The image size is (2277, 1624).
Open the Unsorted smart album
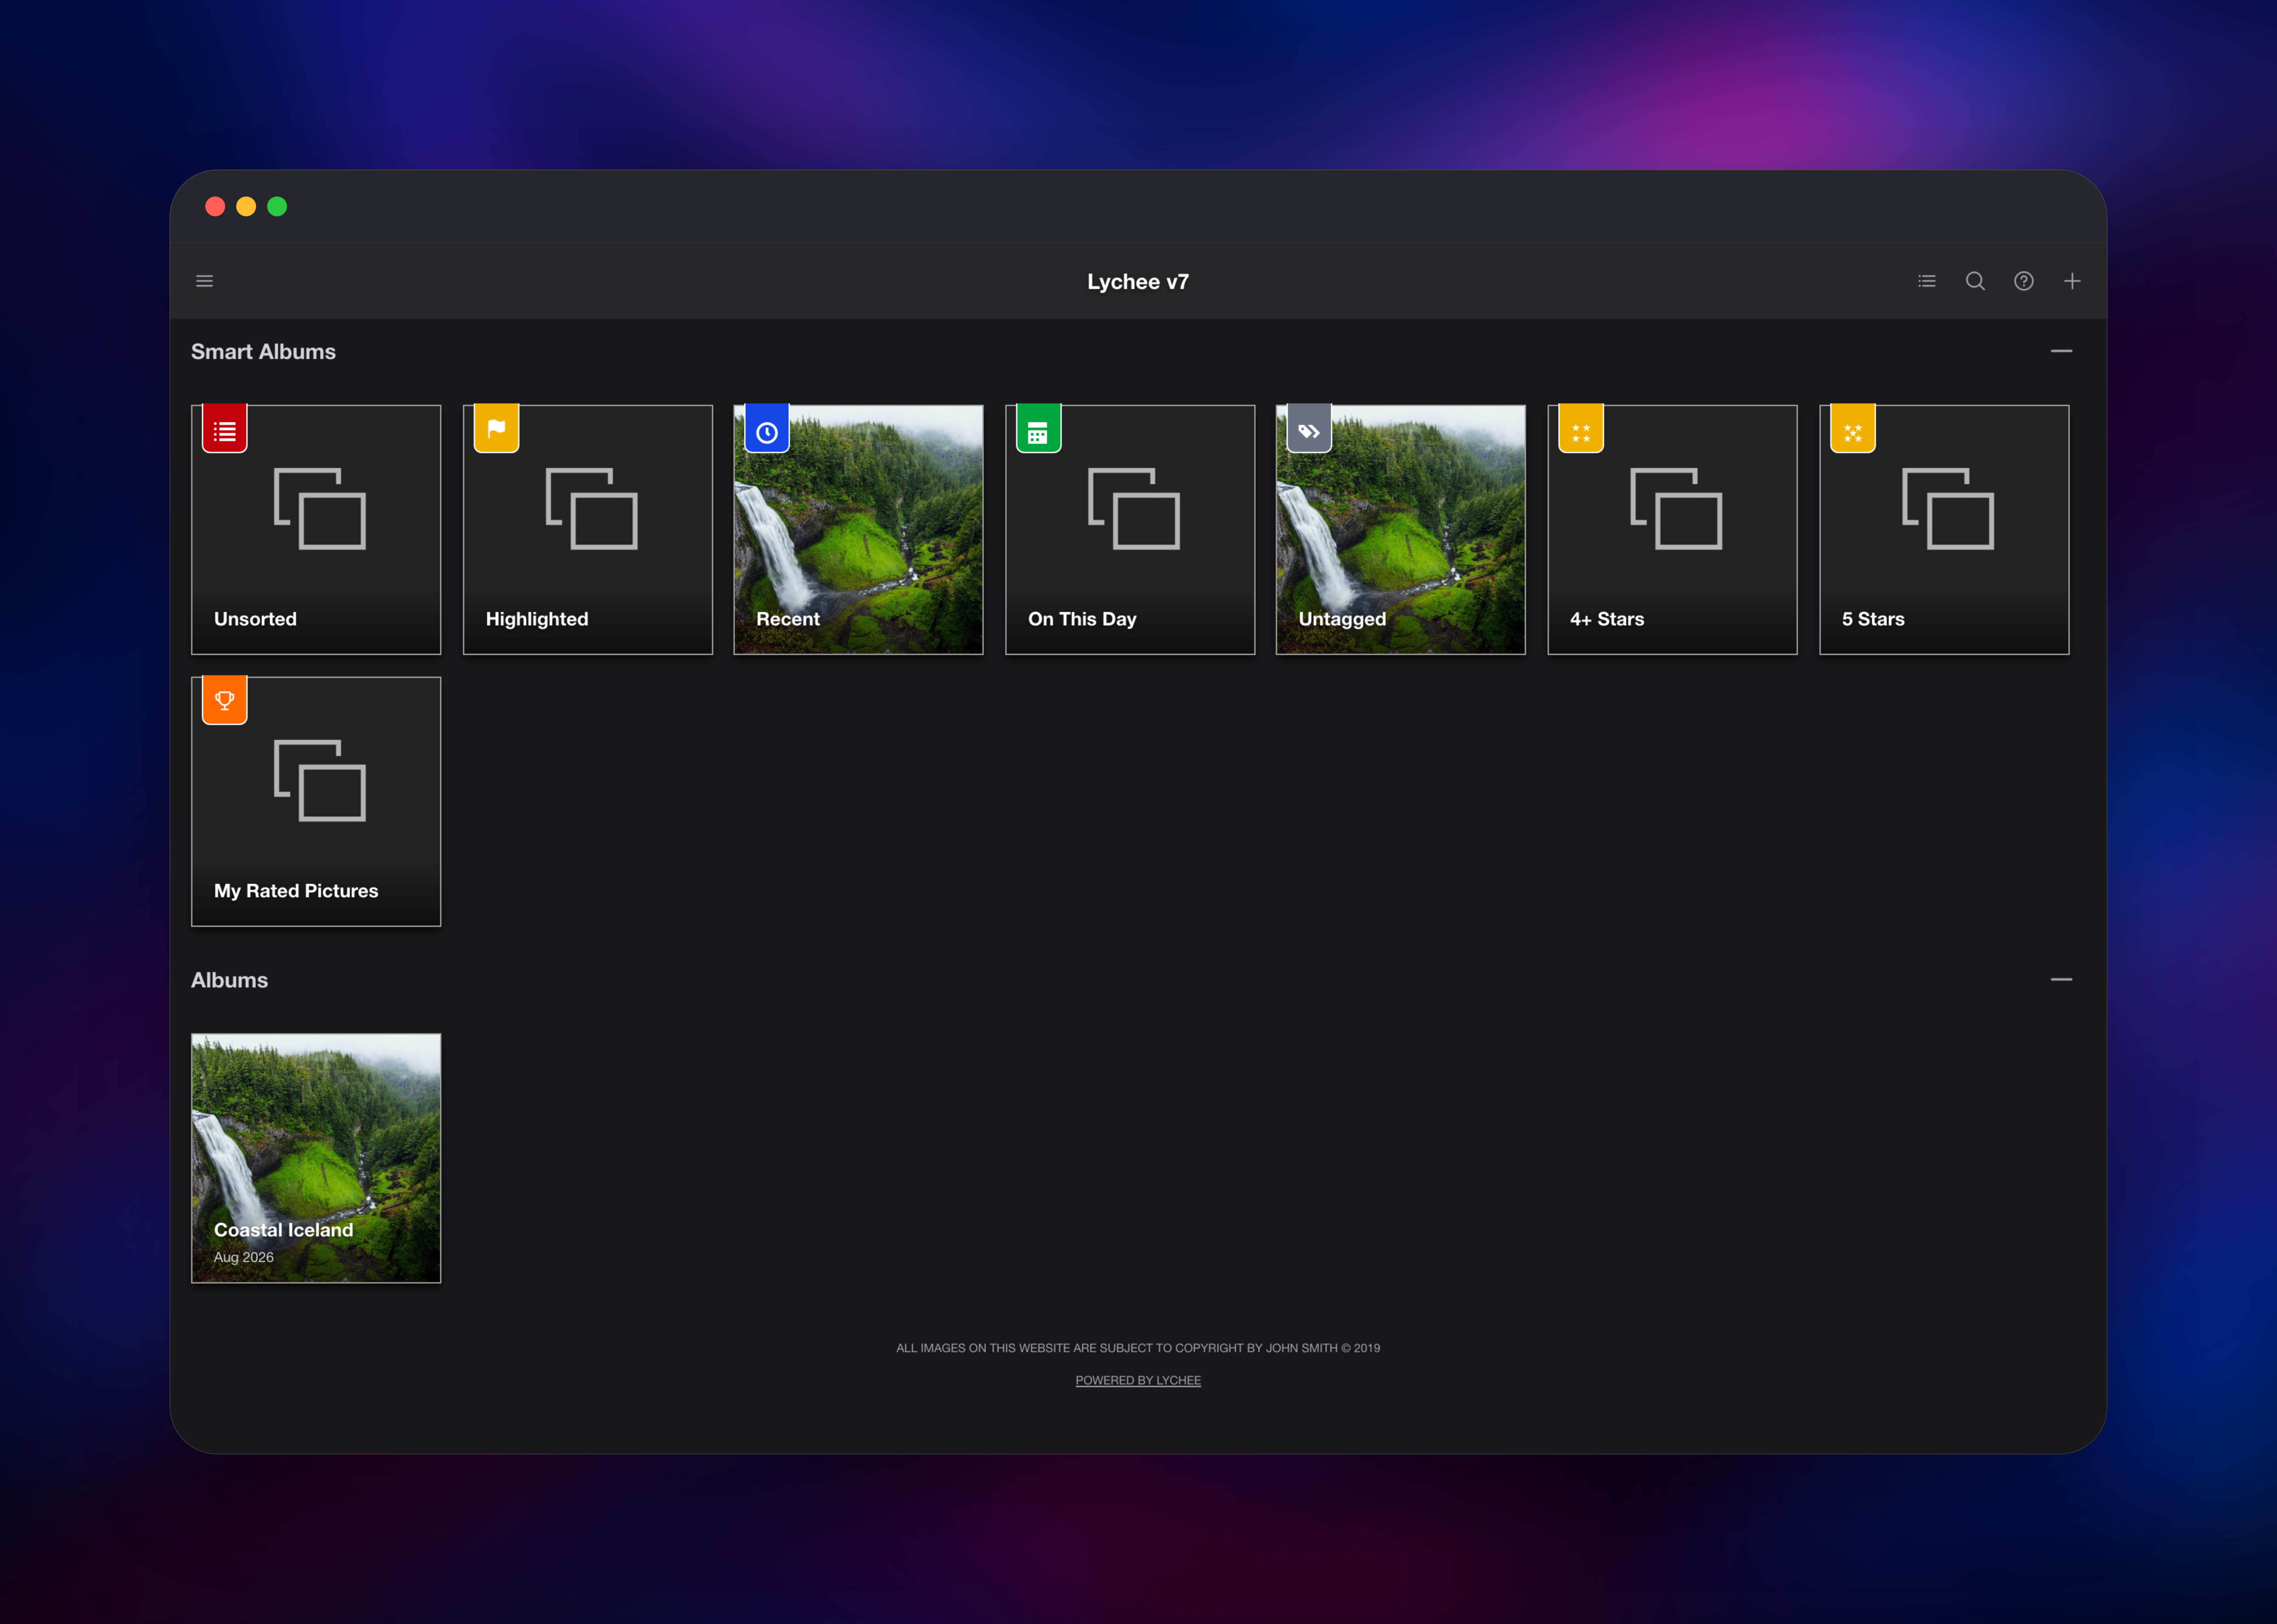click(x=316, y=530)
